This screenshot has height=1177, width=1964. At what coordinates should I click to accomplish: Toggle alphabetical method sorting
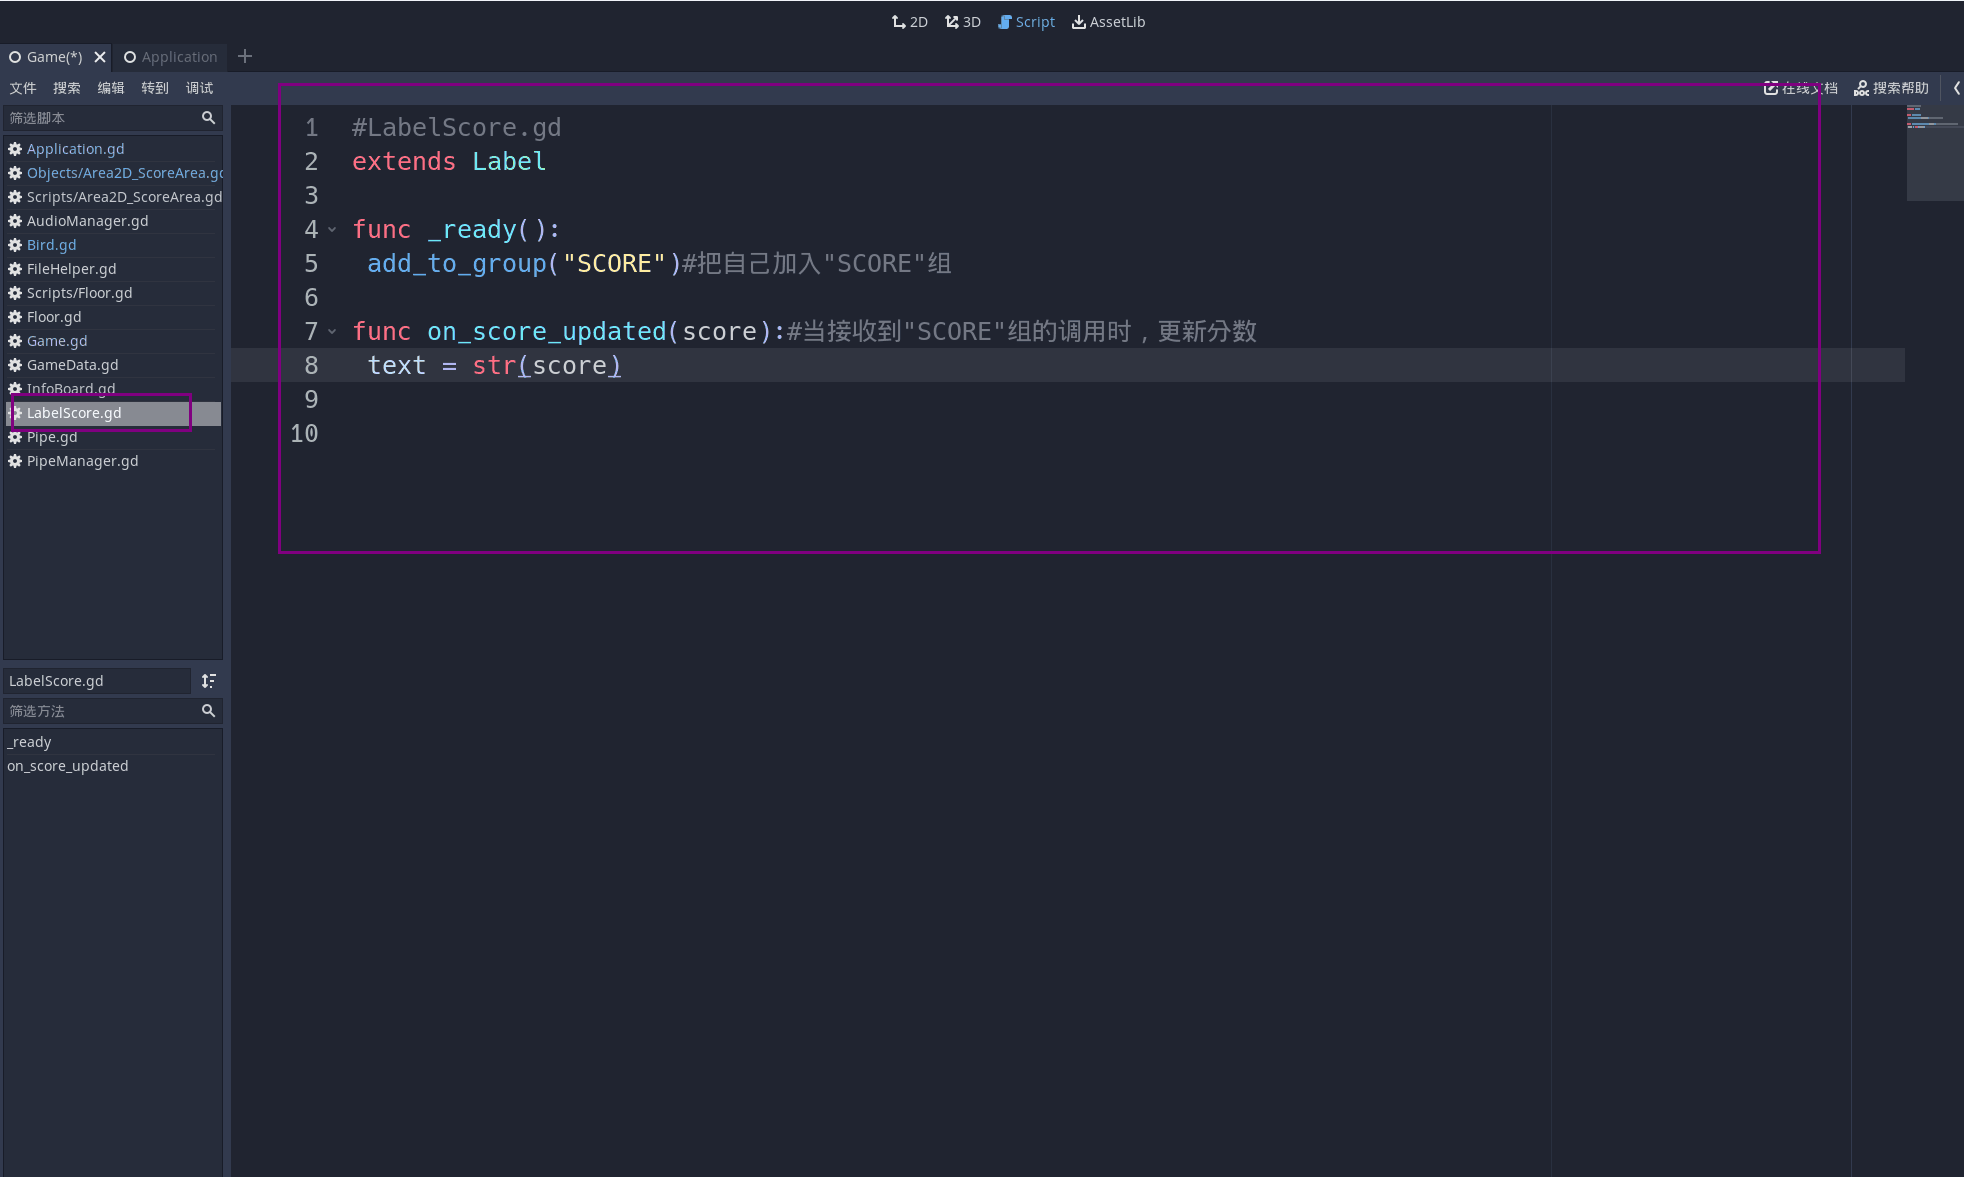click(208, 681)
